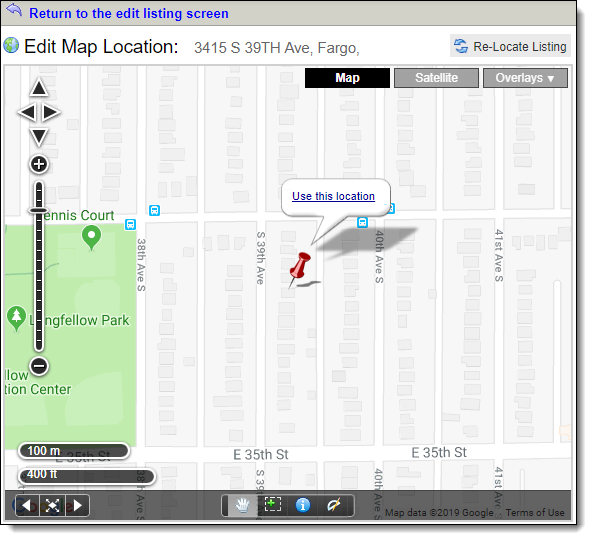Click the Re-Locate Listing button
Image resolution: width=592 pixels, height=540 pixels.
[x=510, y=46]
